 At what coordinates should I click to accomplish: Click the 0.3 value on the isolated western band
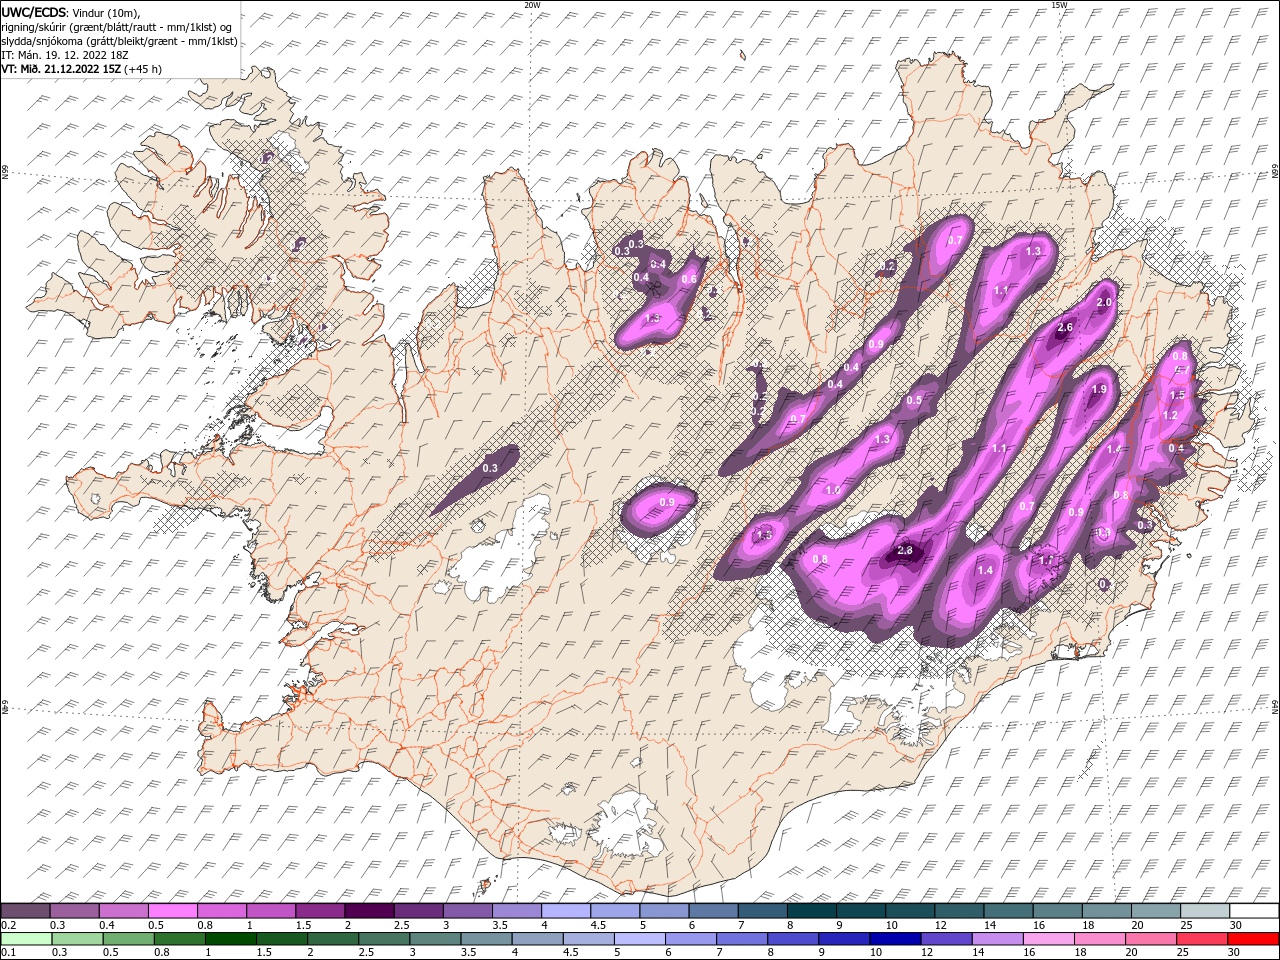[x=490, y=468]
